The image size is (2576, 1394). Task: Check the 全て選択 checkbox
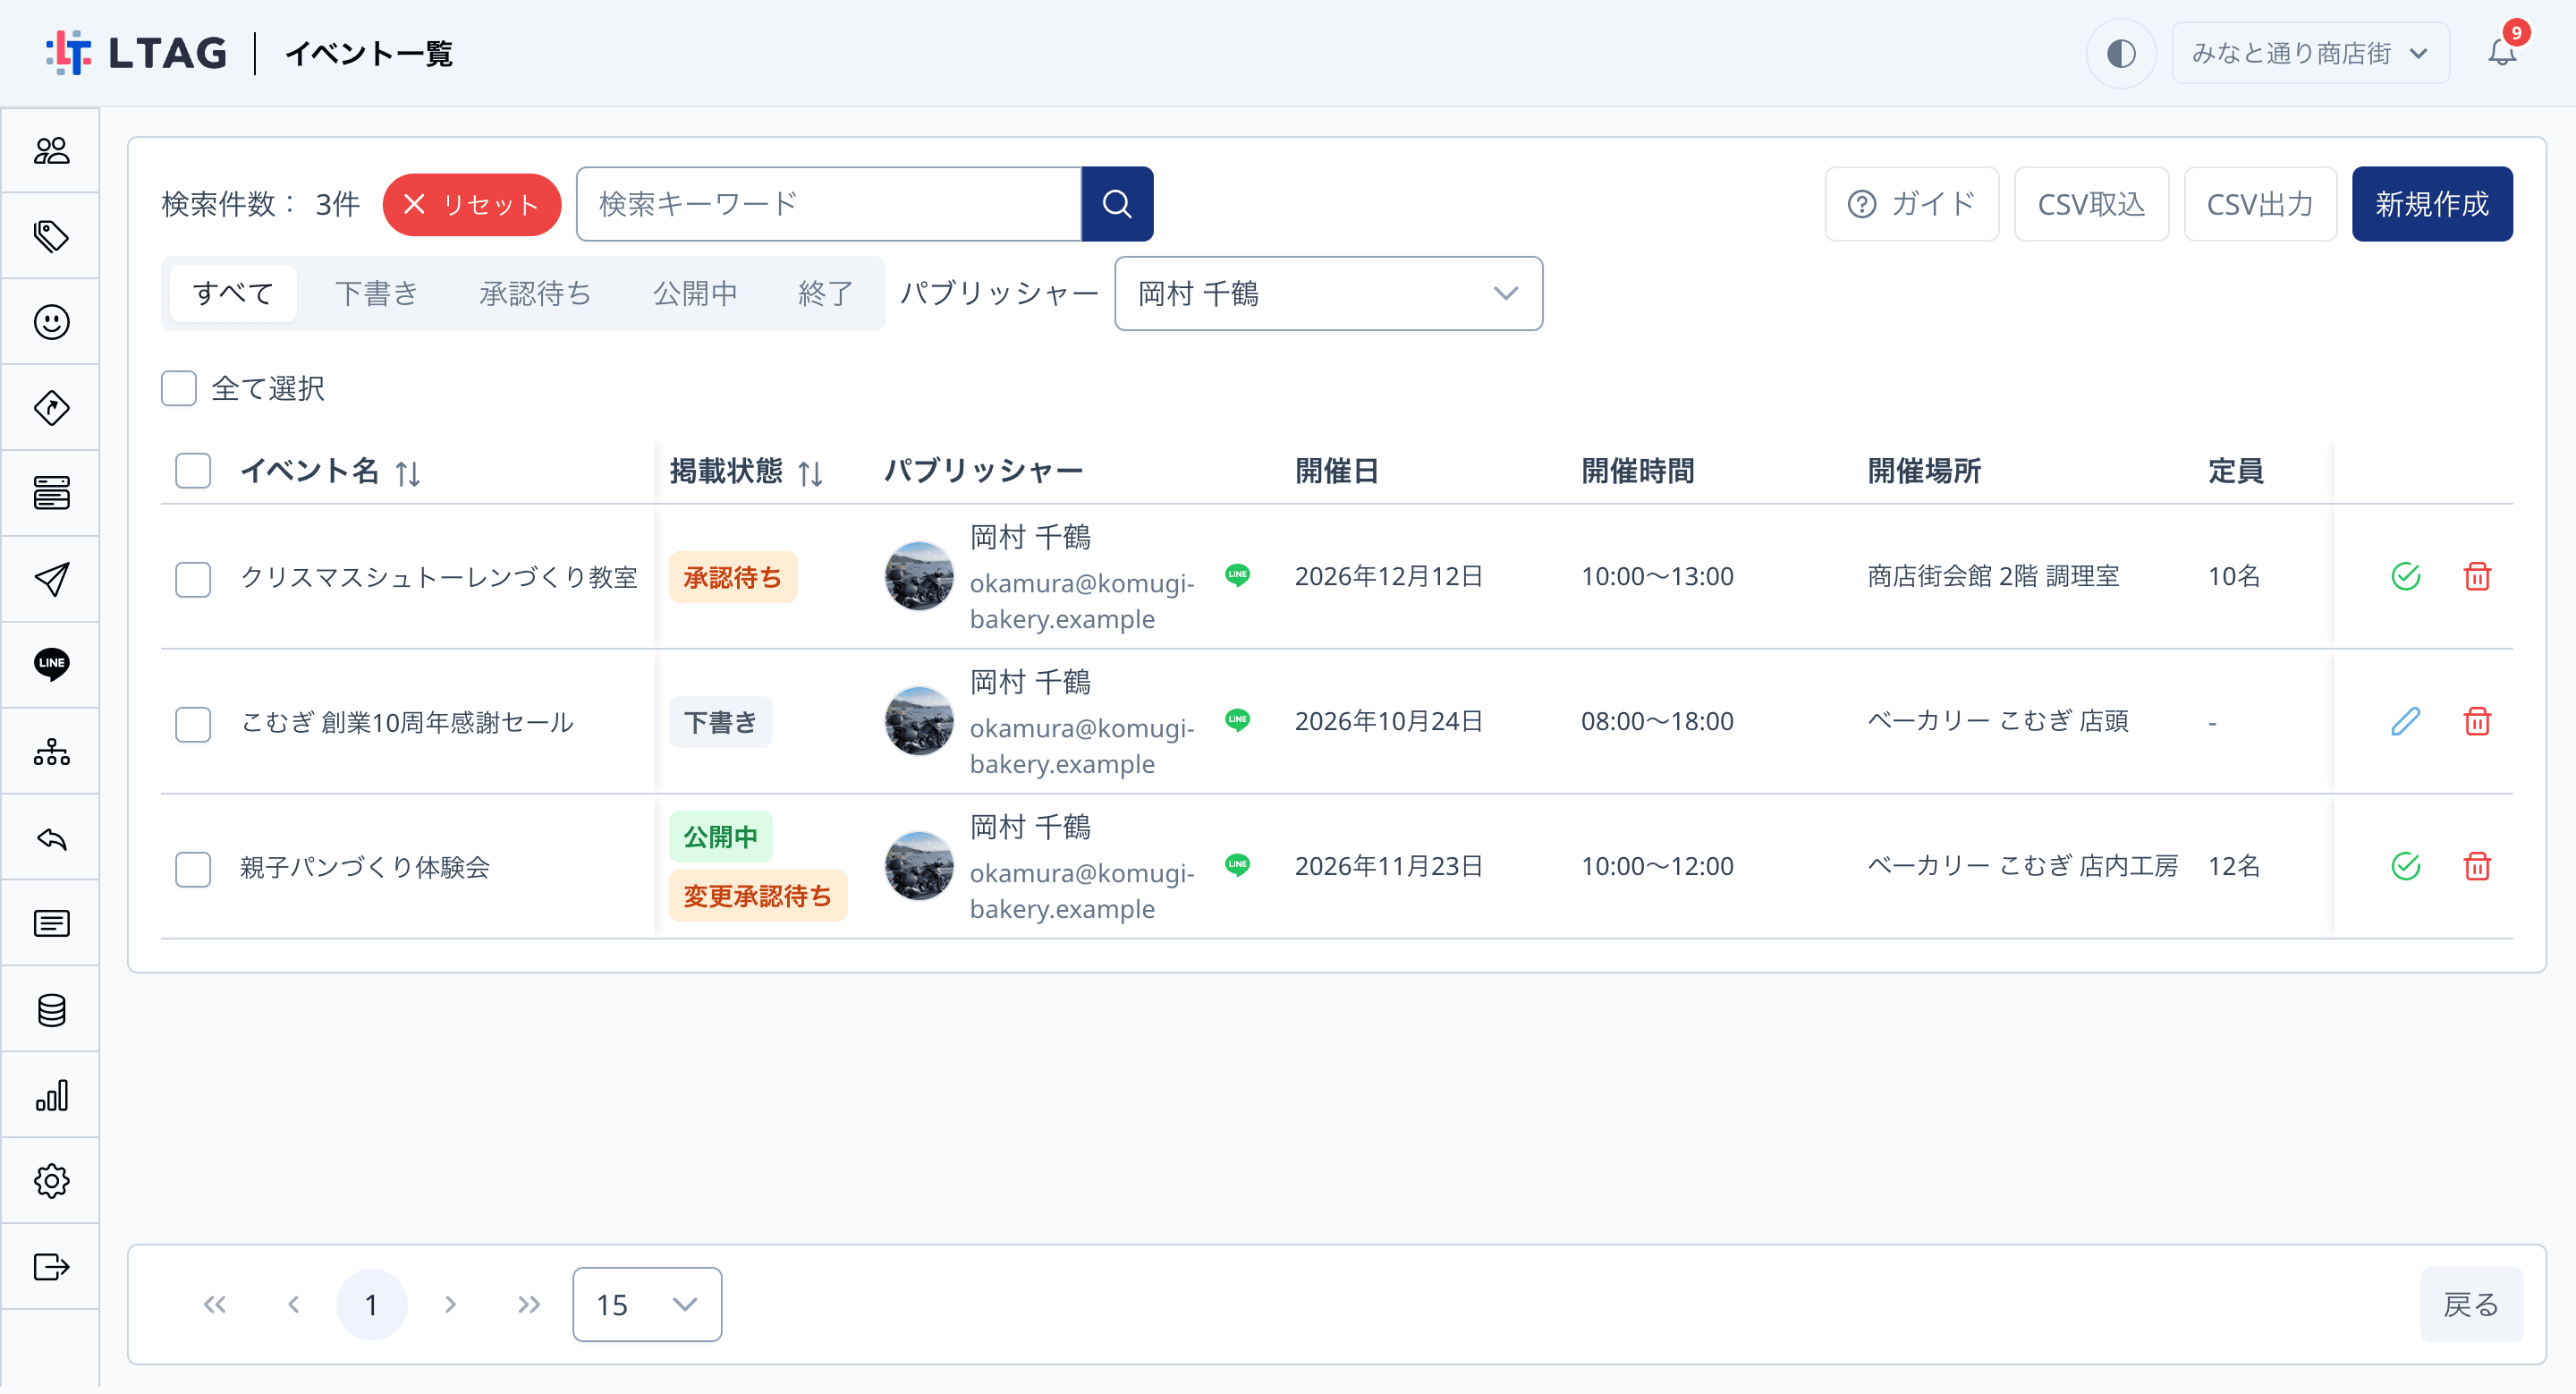(x=179, y=388)
